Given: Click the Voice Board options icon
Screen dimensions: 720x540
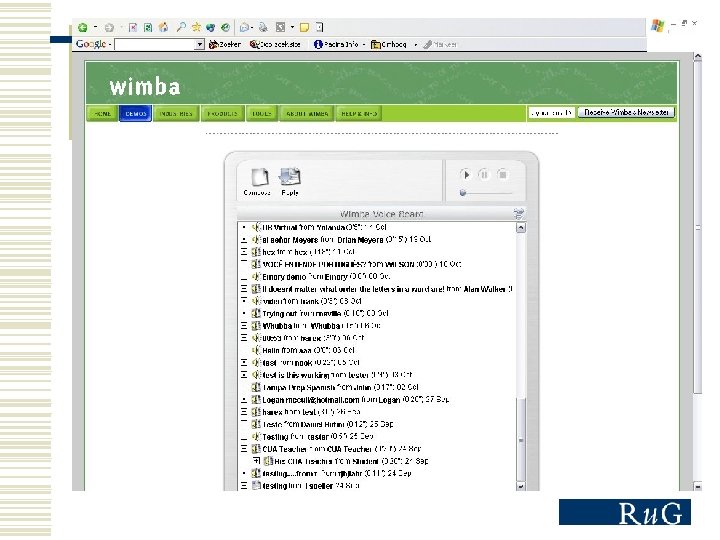Looking at the screenshot, I should pyautogui.click(x=519, y=214).
